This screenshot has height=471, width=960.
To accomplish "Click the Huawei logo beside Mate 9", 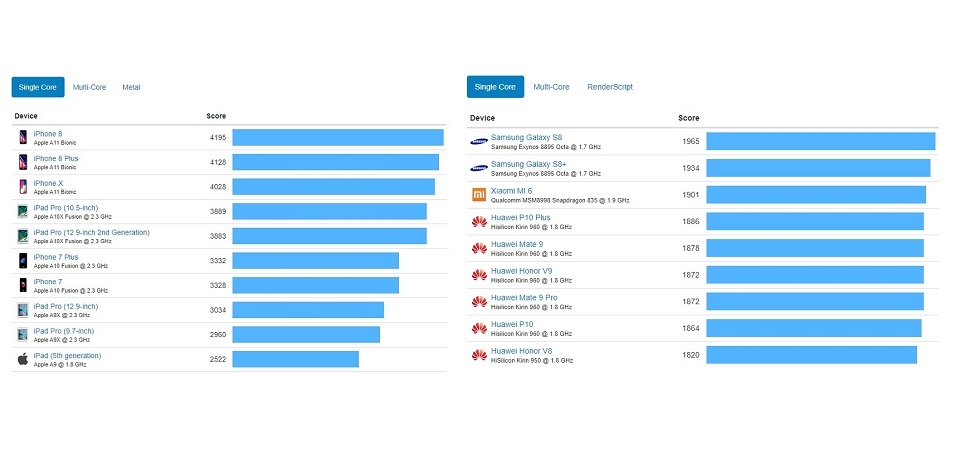I will 479,248.
